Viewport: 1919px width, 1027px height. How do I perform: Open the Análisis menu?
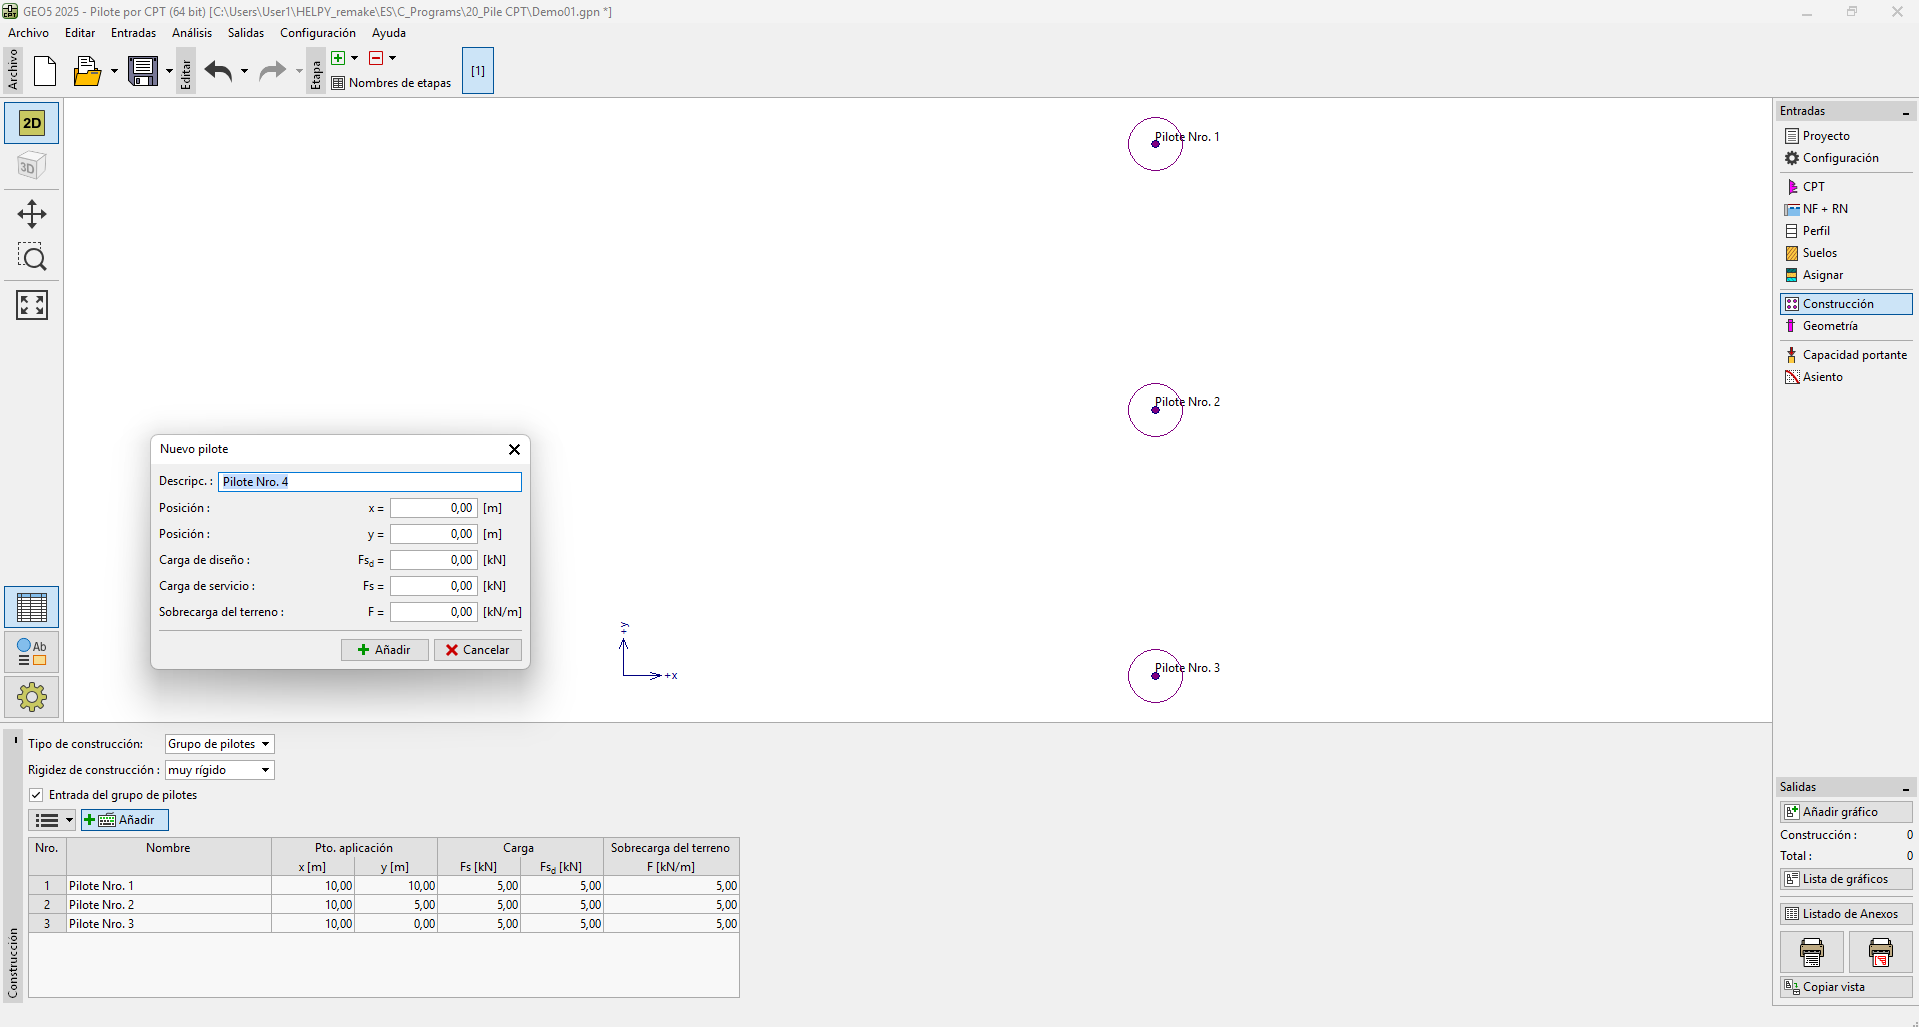pos(192,33)
